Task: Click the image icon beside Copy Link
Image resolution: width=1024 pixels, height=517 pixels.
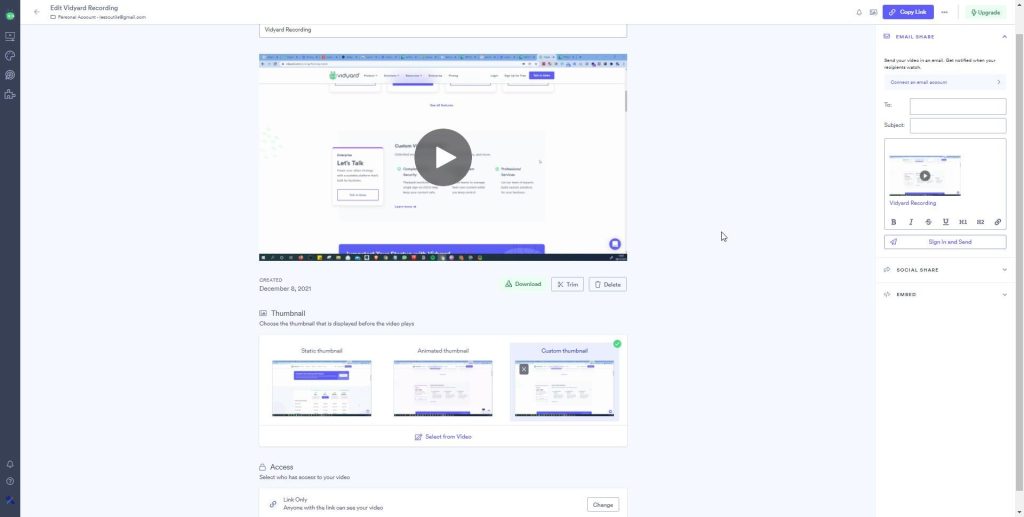Action: point(873,12)
